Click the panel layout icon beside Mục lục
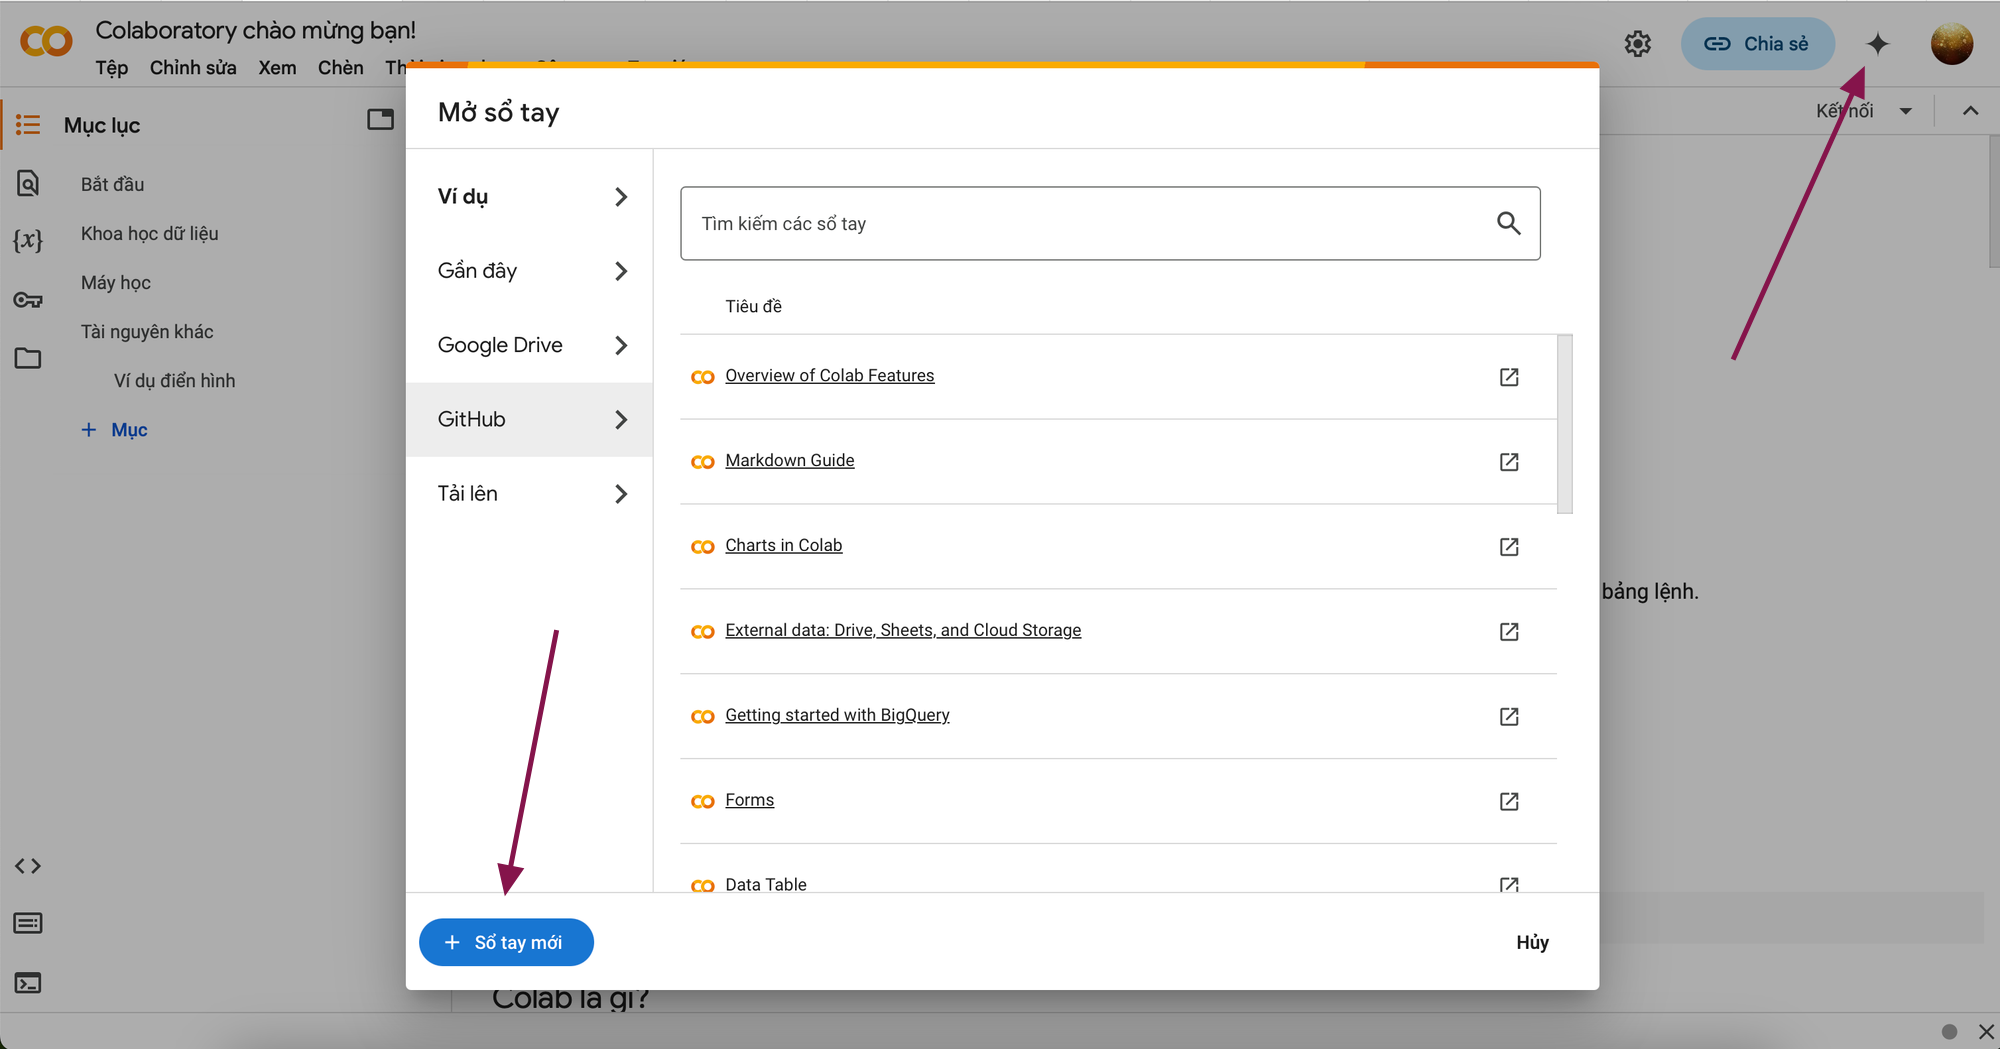The height and width of the screenshot is (1049, 2000). 380,120
